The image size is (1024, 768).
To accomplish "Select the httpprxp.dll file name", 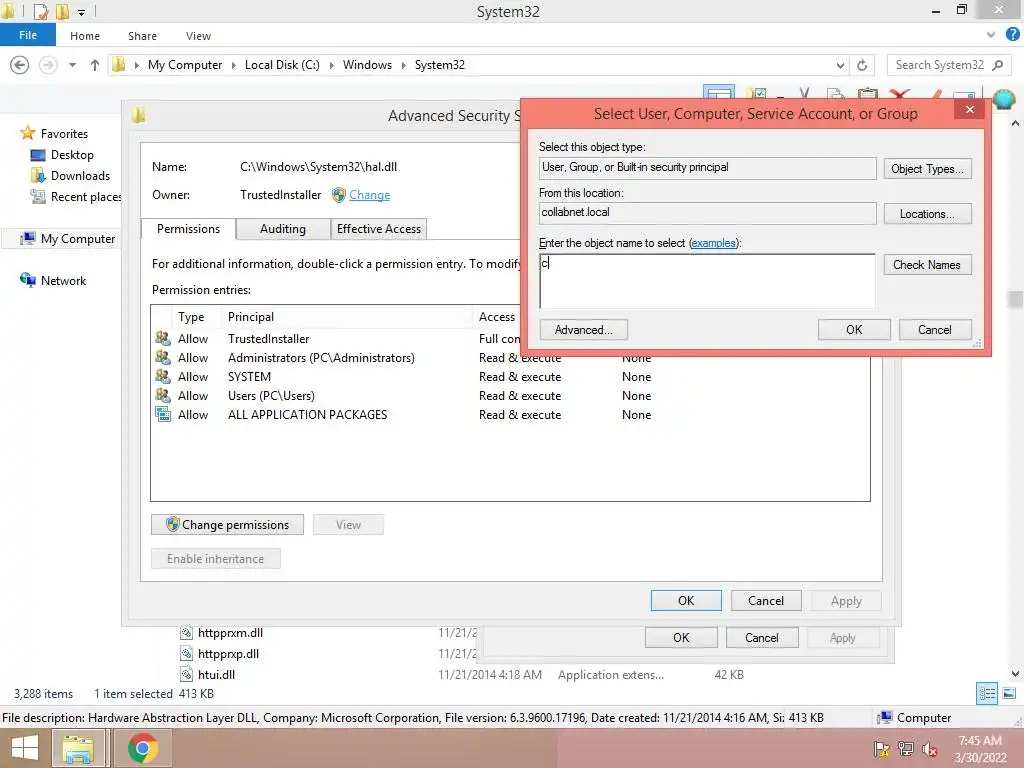I will coord(228,654).
